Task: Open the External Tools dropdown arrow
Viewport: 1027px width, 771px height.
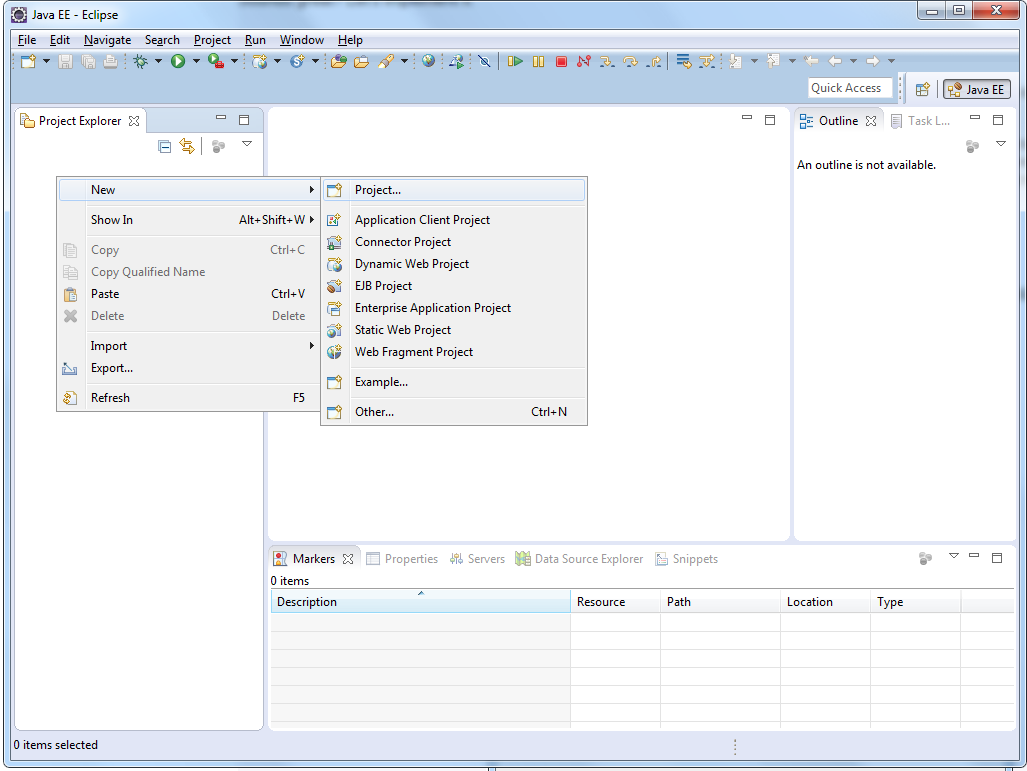Action: pyautogui.click(x=234, y=62)
